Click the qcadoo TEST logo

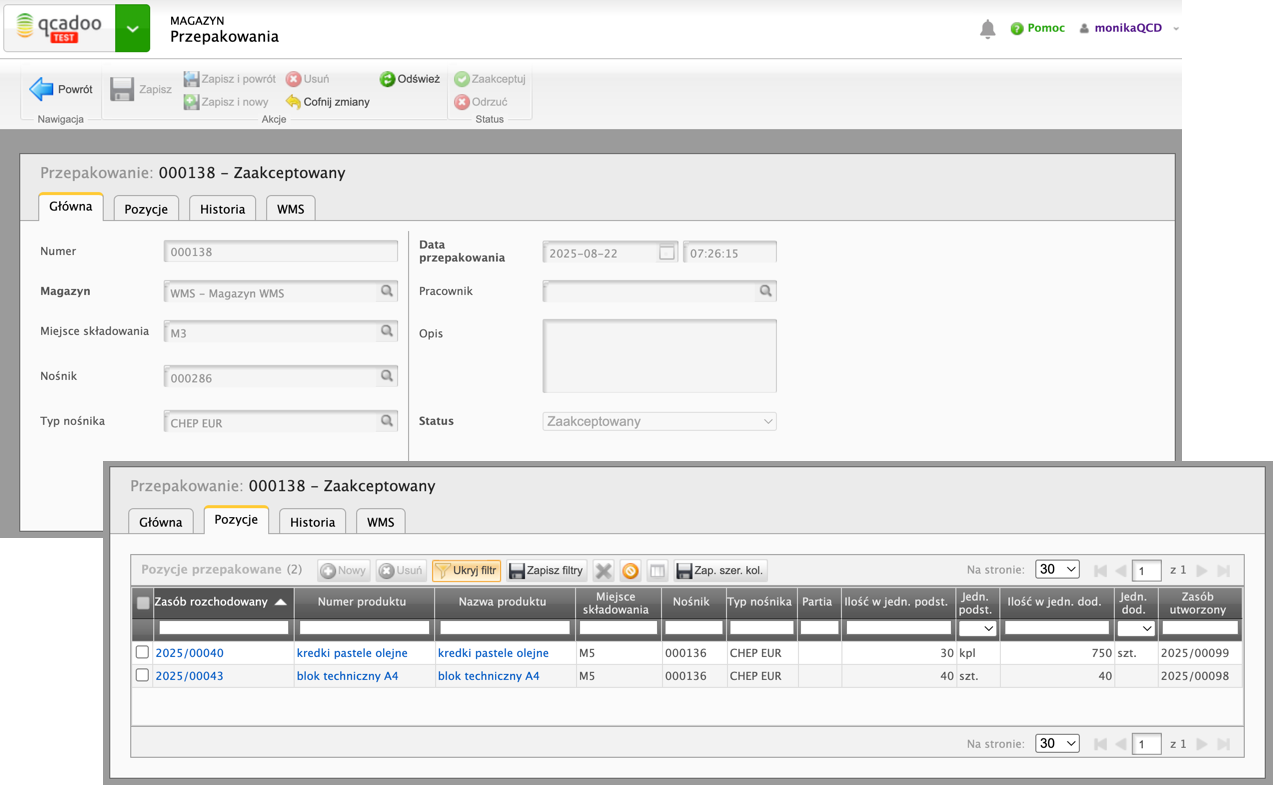(60, 28)
